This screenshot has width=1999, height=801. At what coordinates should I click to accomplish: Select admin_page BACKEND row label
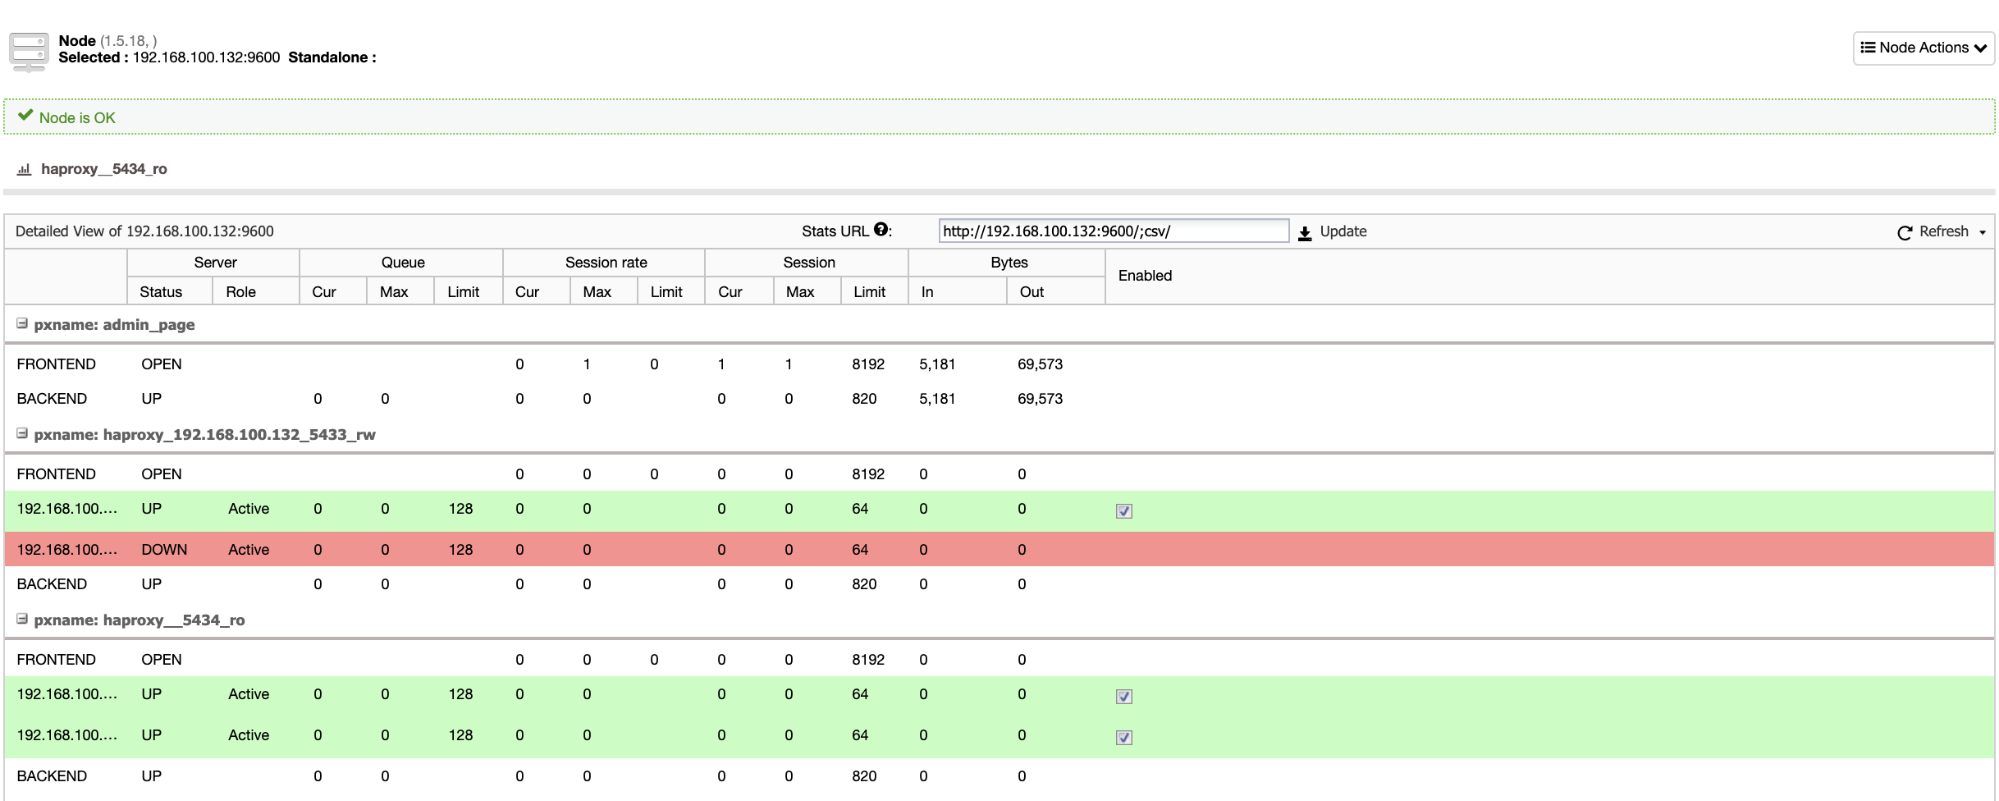tap(52, 399)
